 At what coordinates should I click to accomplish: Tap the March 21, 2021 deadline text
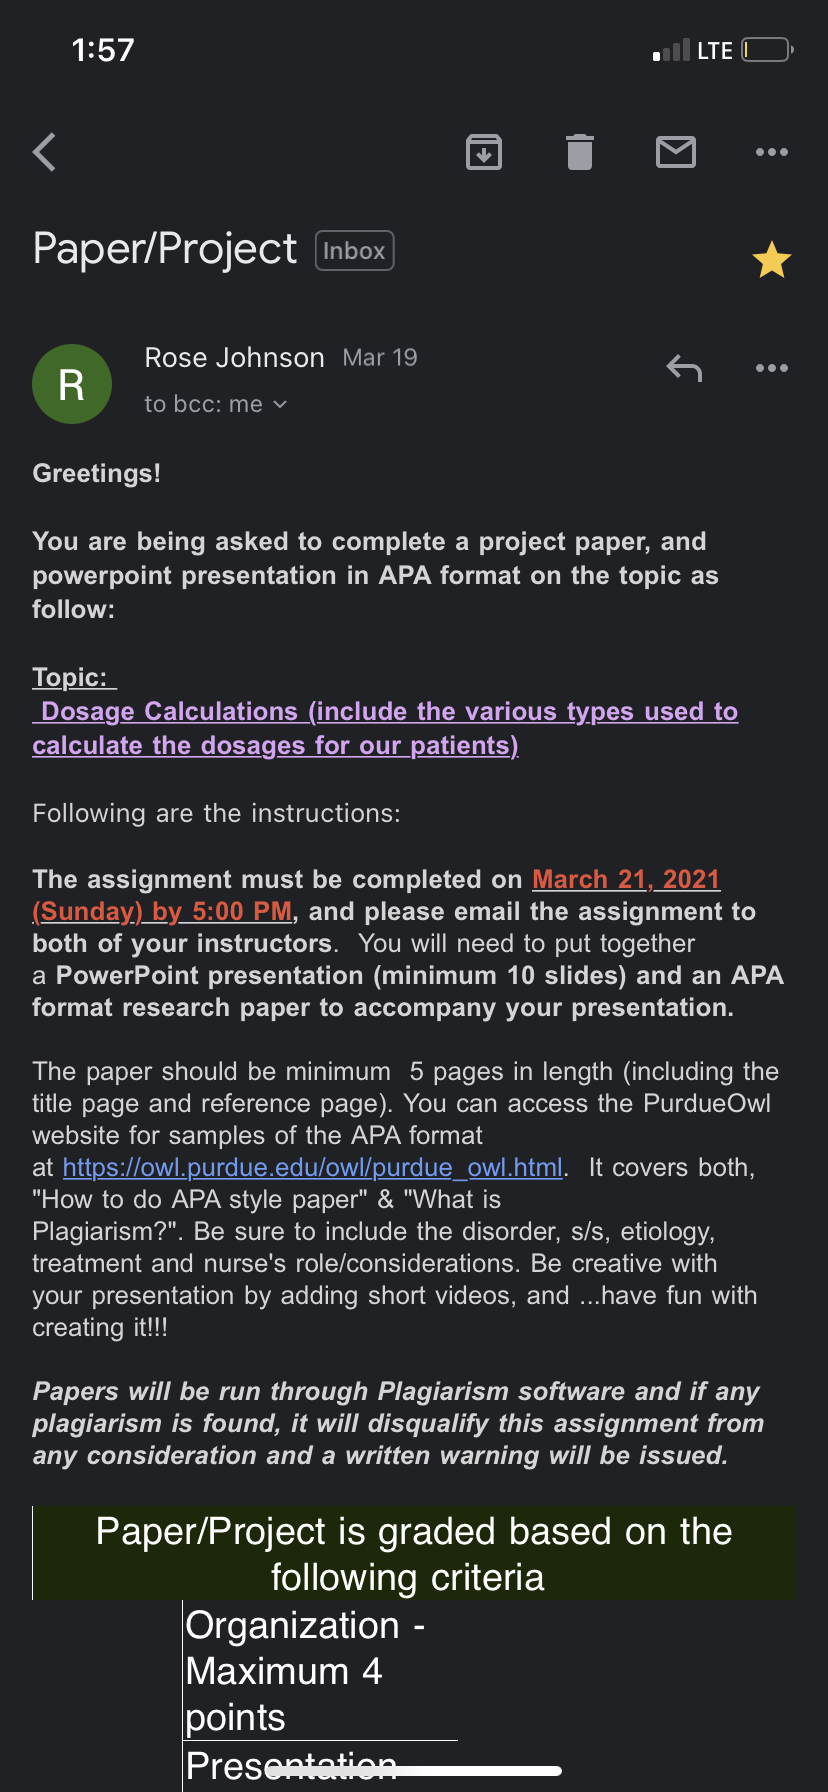[x=626, y=879]
